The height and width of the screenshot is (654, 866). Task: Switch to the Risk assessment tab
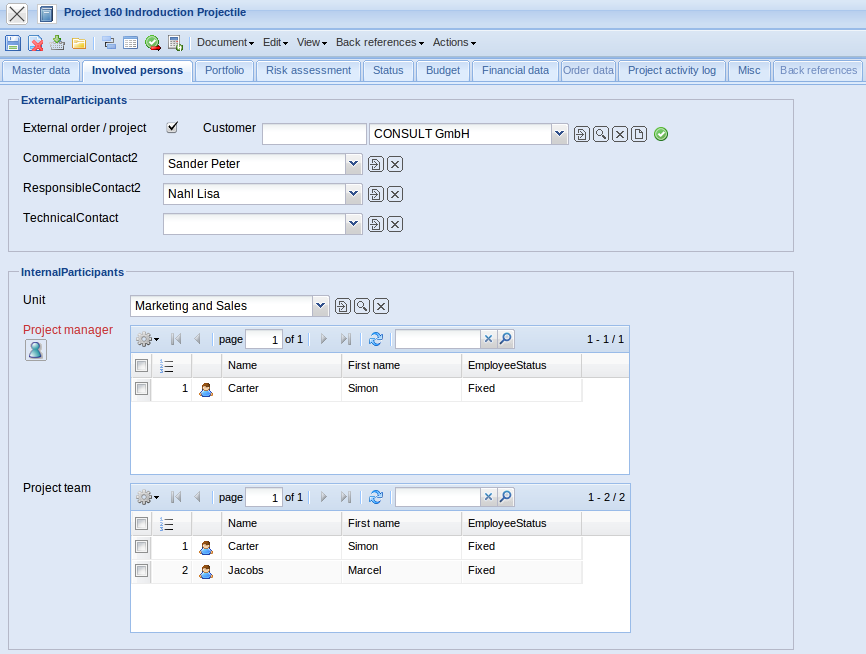pyautogui.click(x=308, y=71)
